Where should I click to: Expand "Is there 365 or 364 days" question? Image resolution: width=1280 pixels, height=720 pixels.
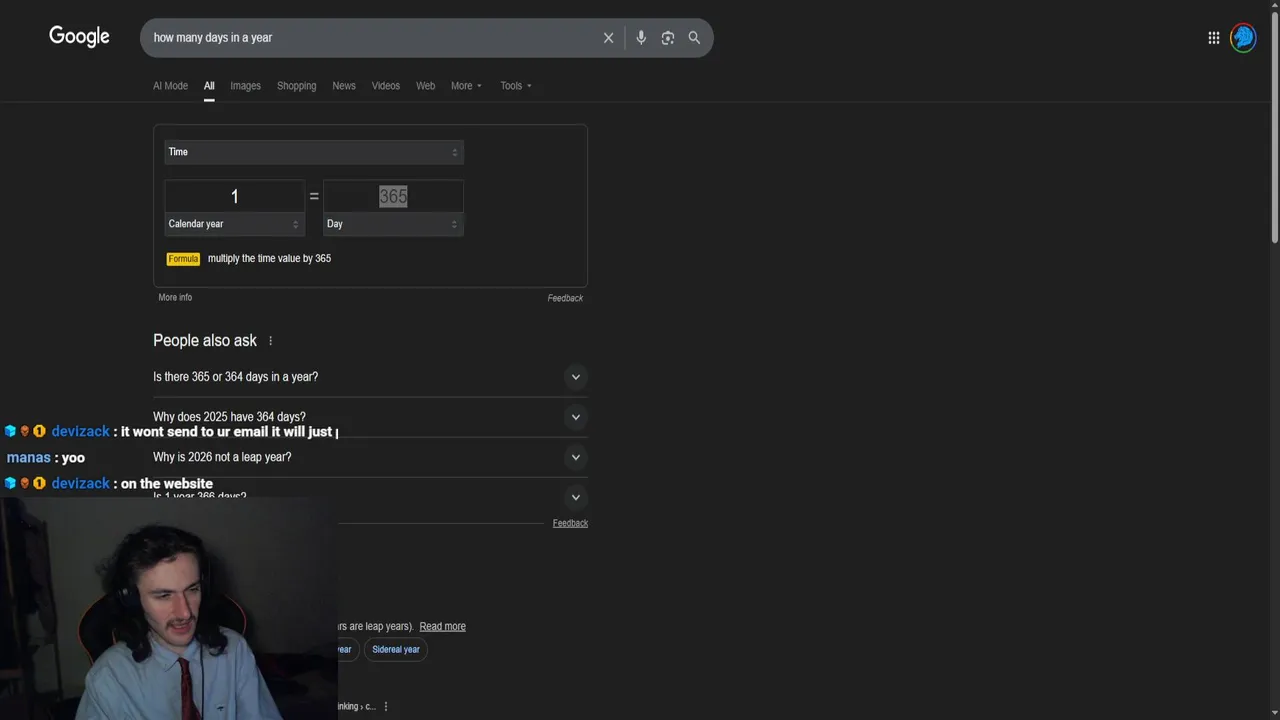click(370, 377)
